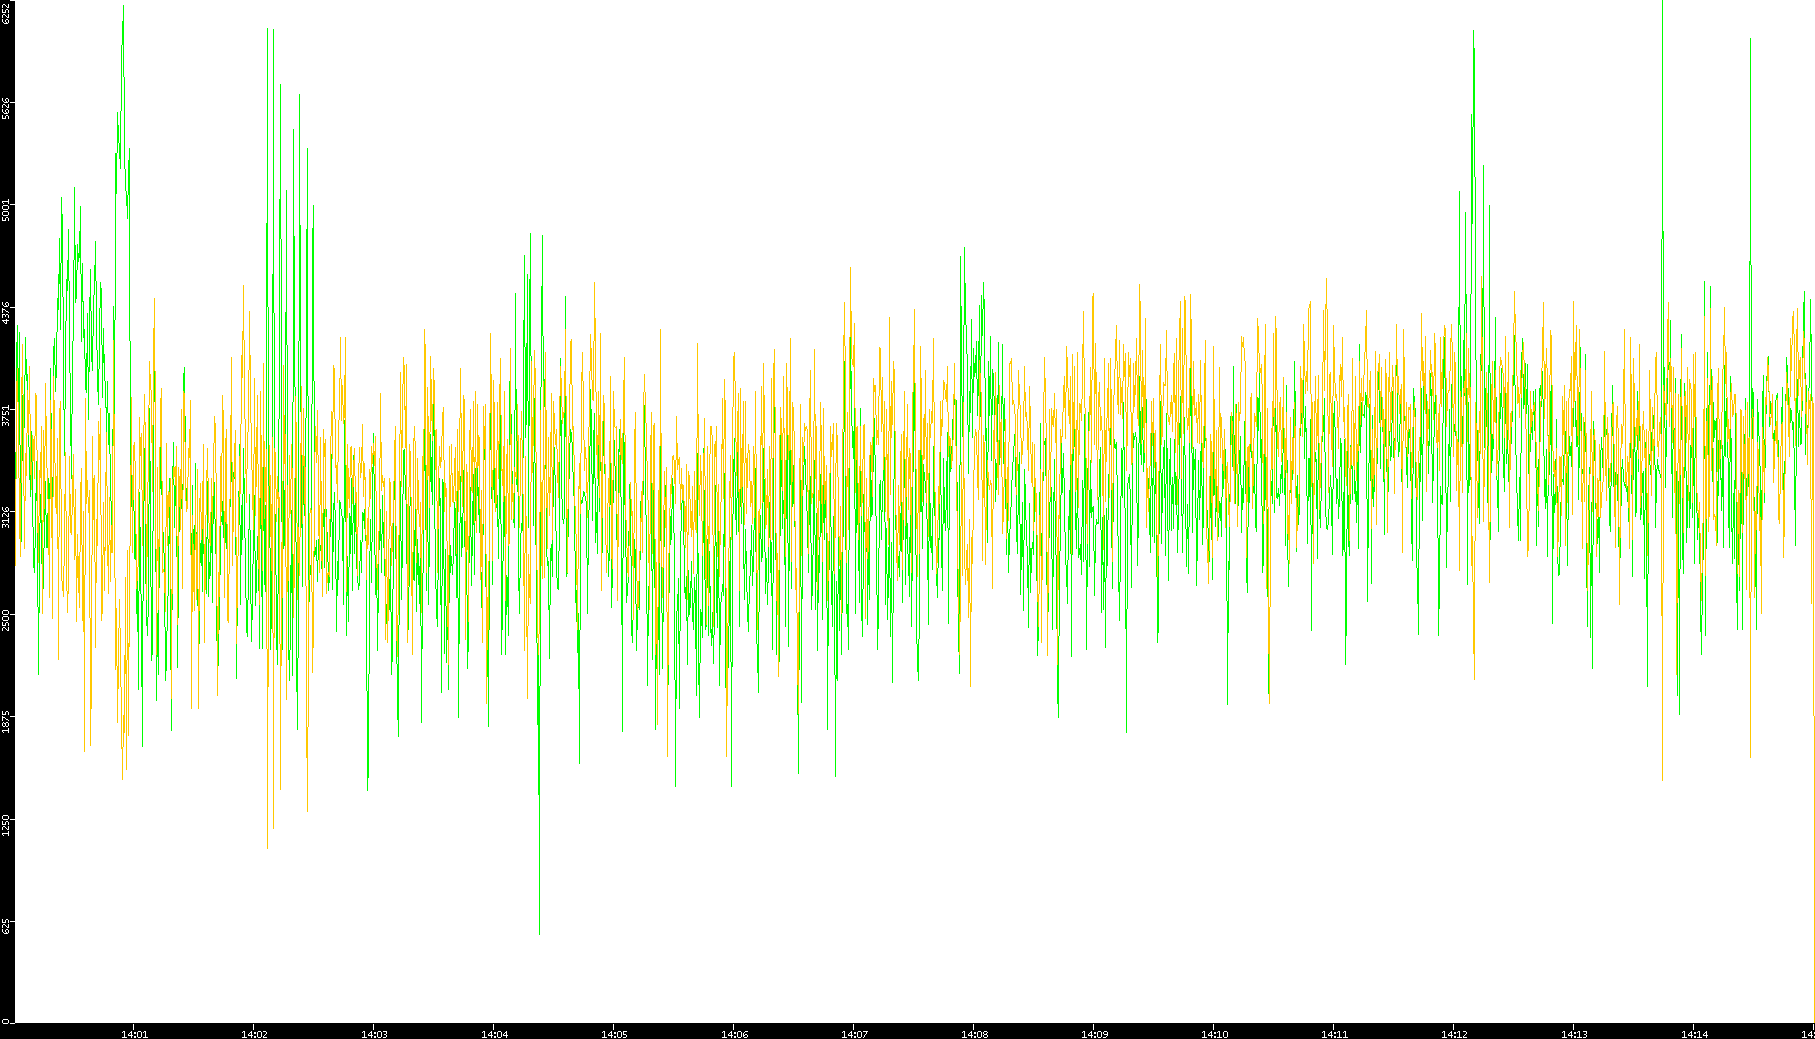Click the 14:10 time axis label
The image size is (1815, 1039).
(x=1214, y=1034)
